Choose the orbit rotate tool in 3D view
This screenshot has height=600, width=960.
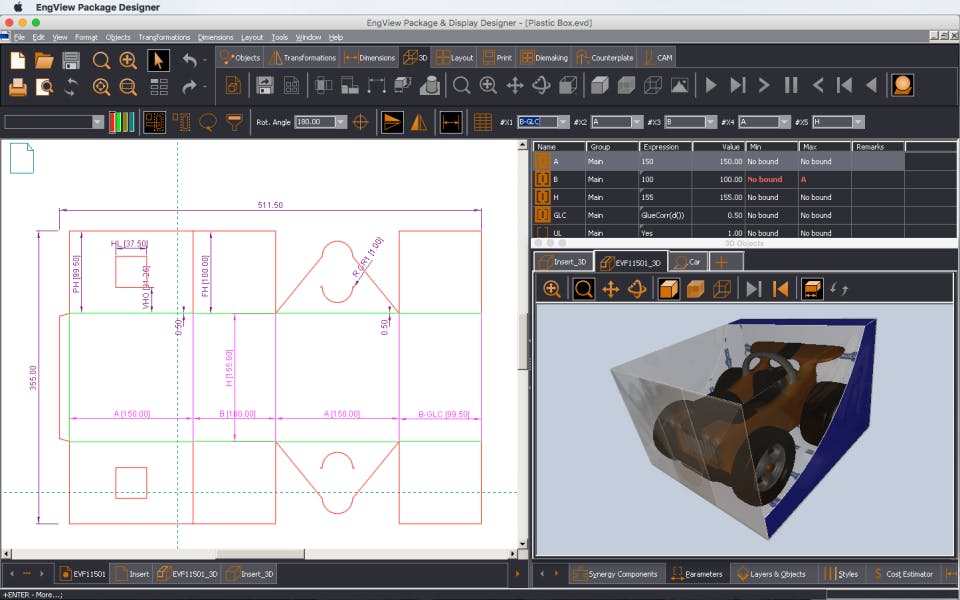[638, 289]
